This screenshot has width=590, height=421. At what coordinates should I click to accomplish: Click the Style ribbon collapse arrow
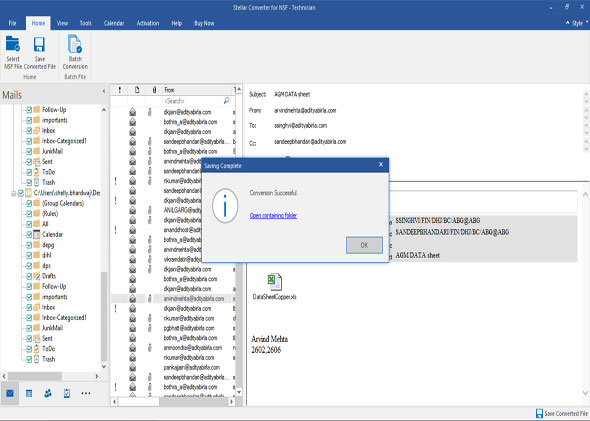coord(567,23)
